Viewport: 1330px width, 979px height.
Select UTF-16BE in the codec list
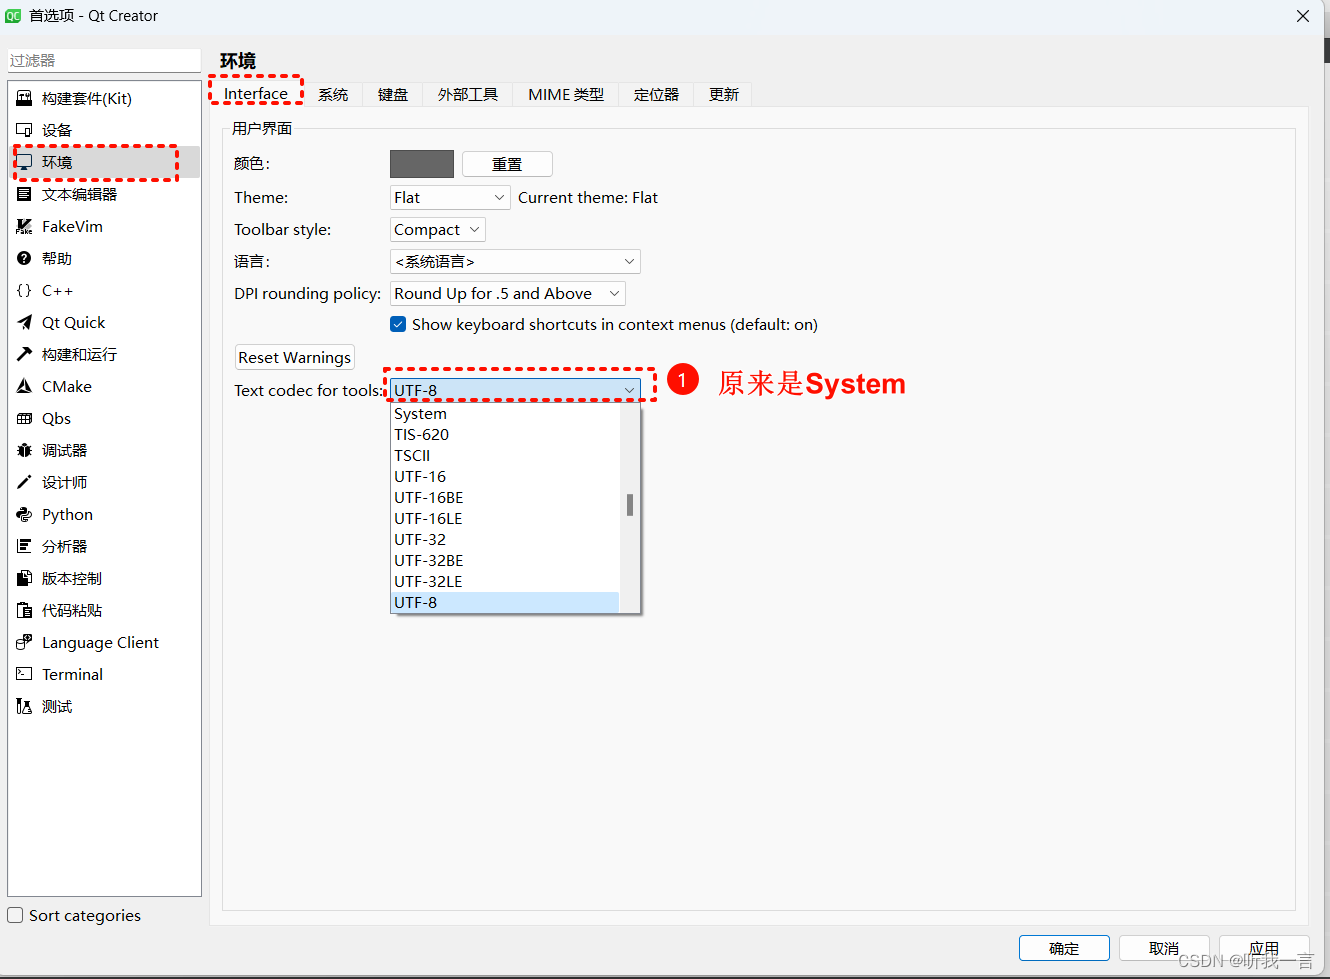click(505, 498)
